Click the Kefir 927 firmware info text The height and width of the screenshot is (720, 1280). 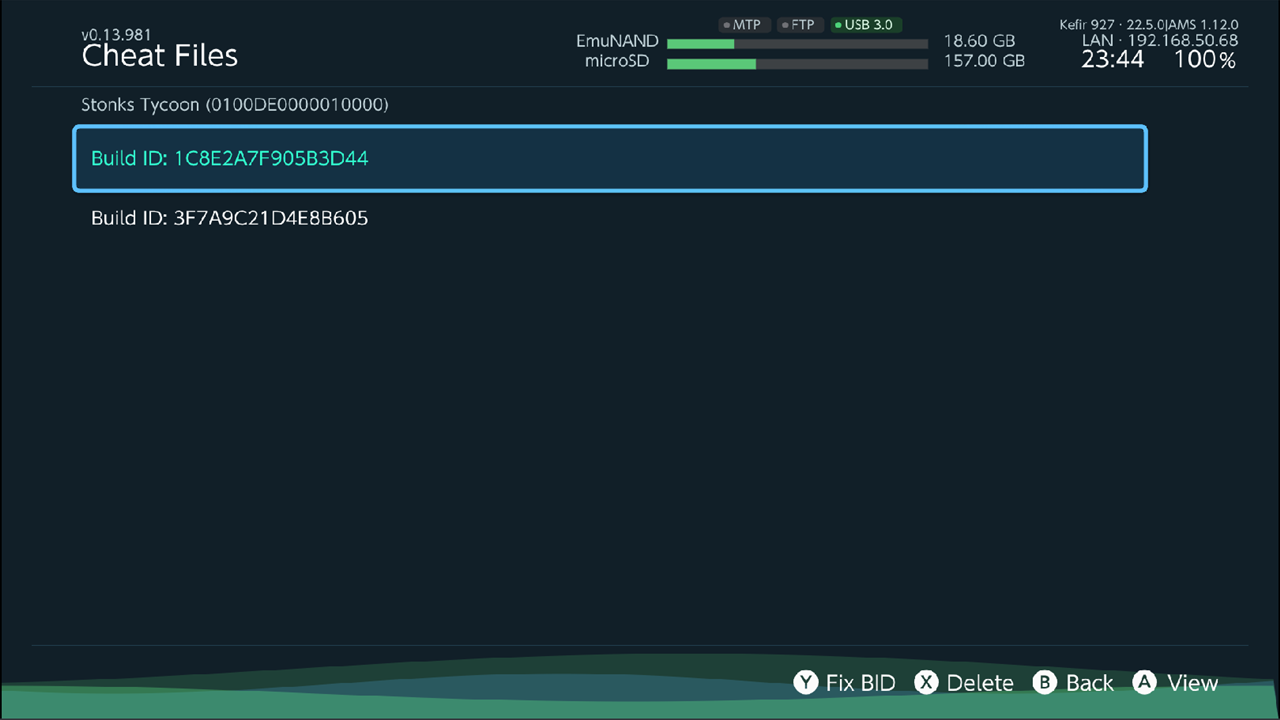pyautogui.click(x=1149, y=24)
